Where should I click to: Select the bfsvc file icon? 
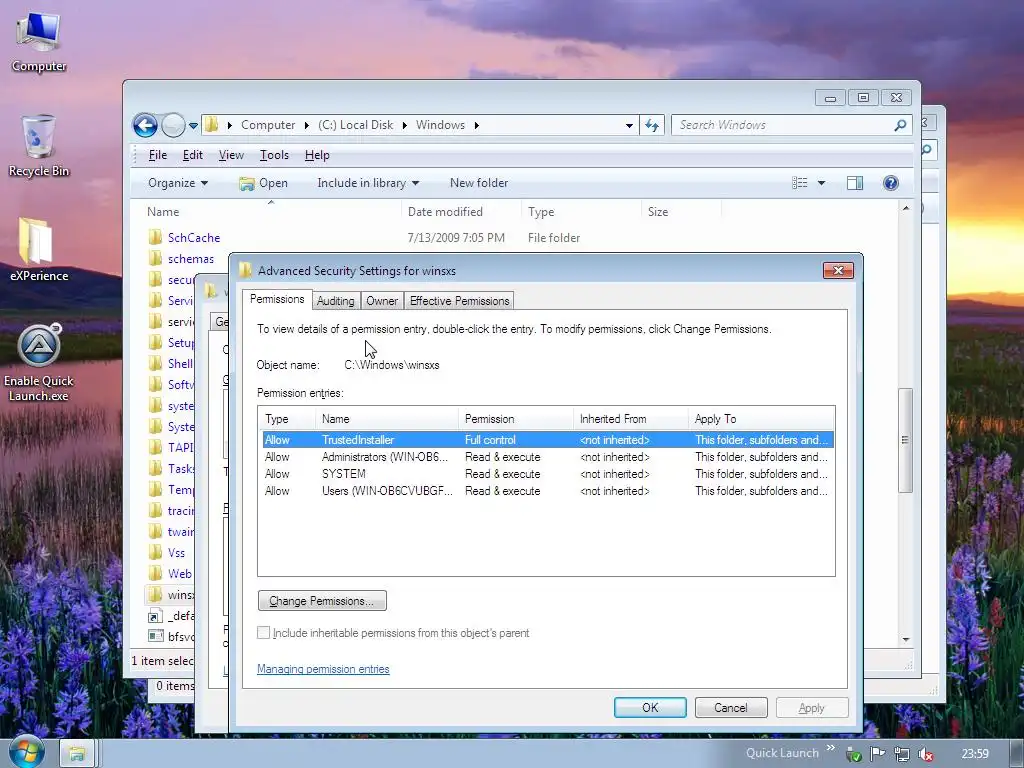coord(155,636)
